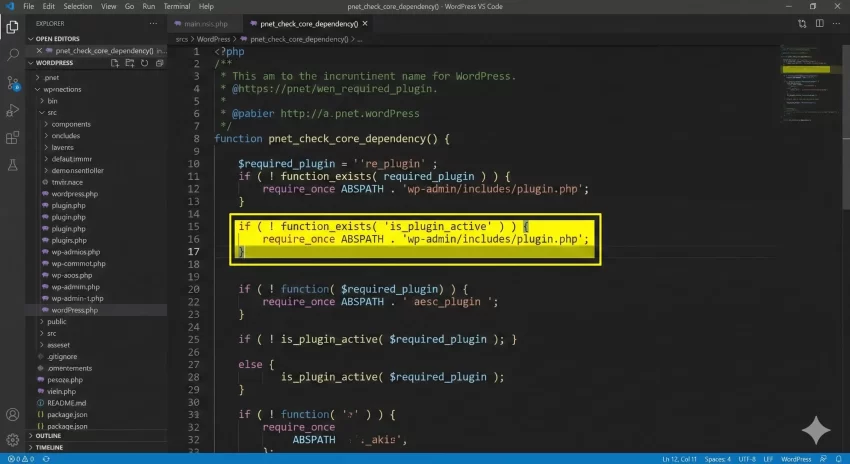Image resolution: width=850 pixels, height=464 pixels.
Task: Split the editor to the right
Action: tap(820, 23)
